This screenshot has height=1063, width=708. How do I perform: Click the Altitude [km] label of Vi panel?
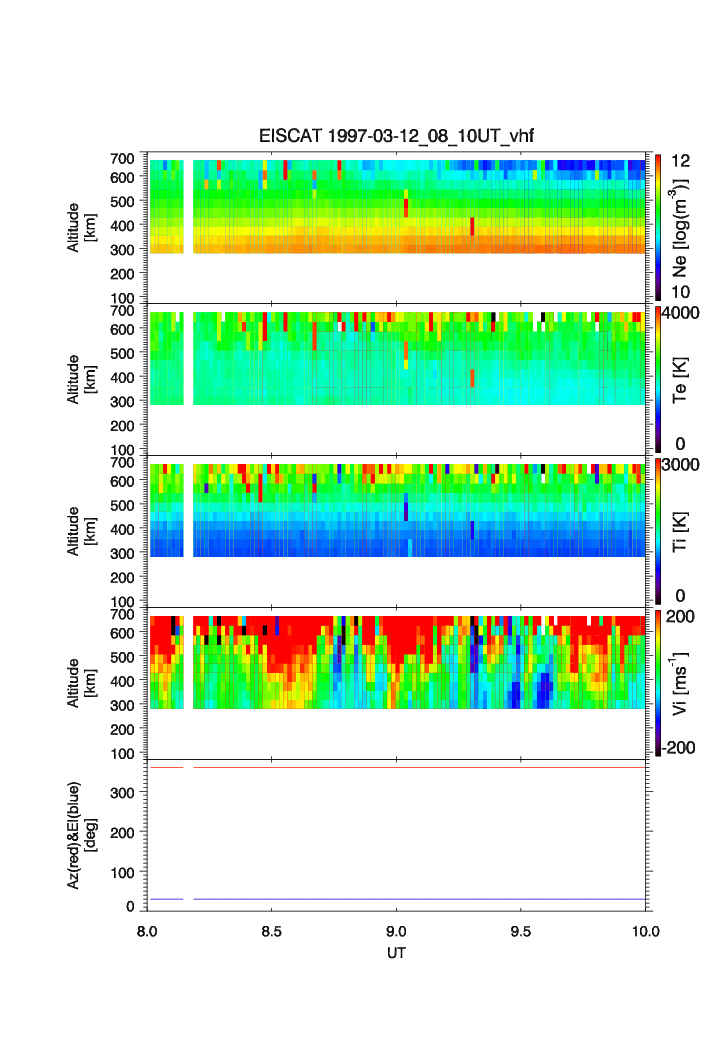click(81, 683)
